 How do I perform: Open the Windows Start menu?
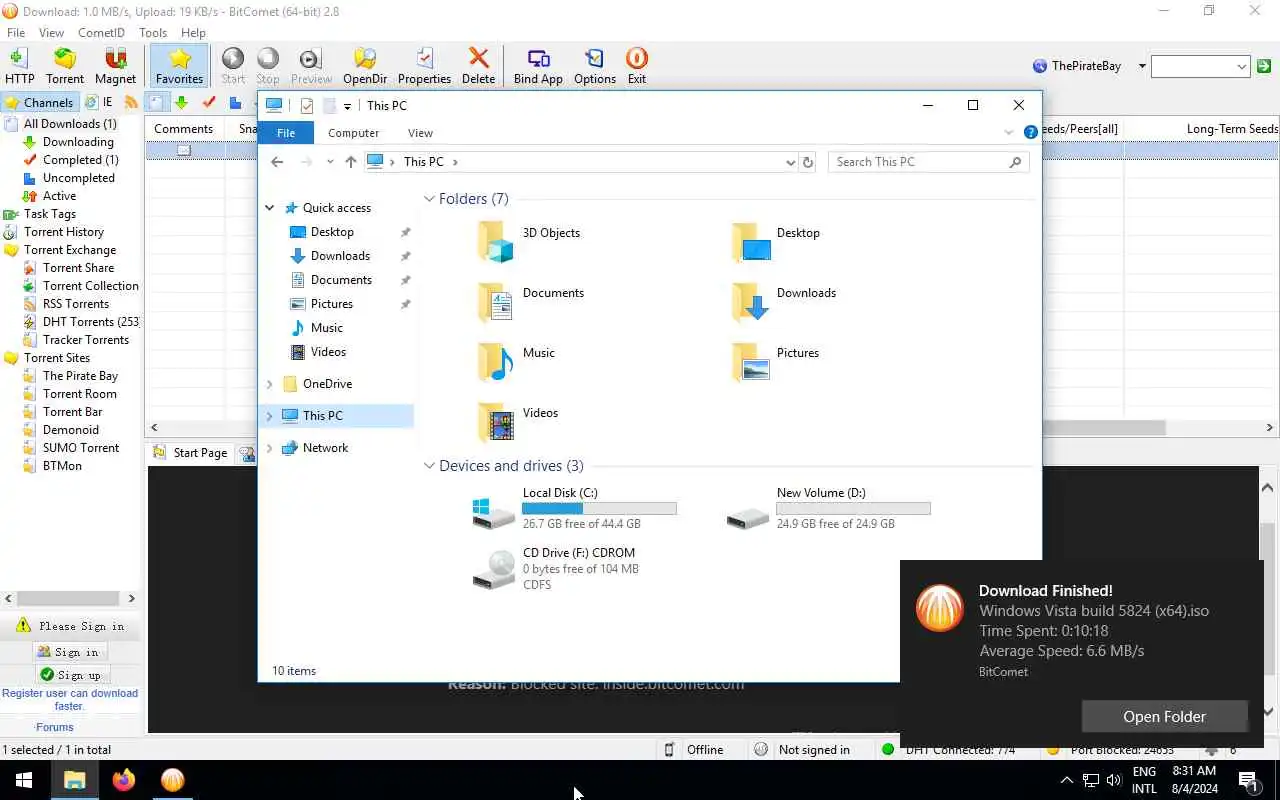tap(24, 780)
